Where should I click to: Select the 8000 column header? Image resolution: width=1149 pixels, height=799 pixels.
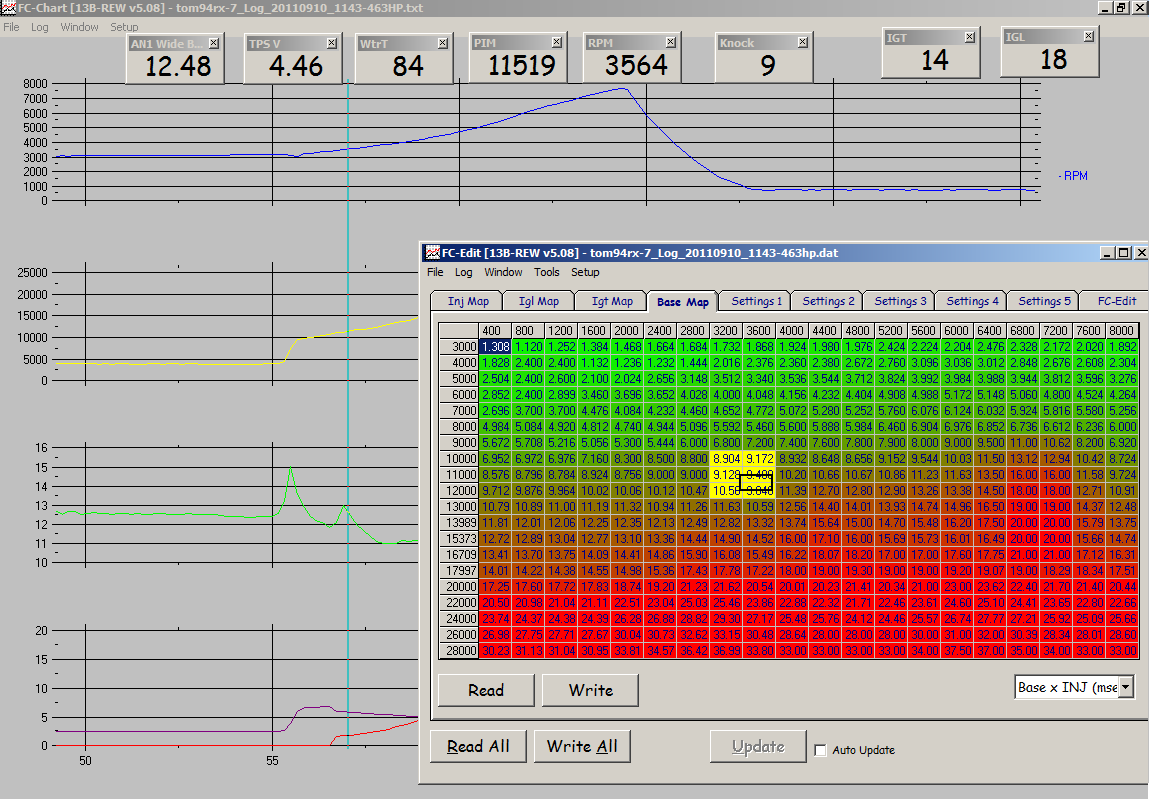[1121, 331]
